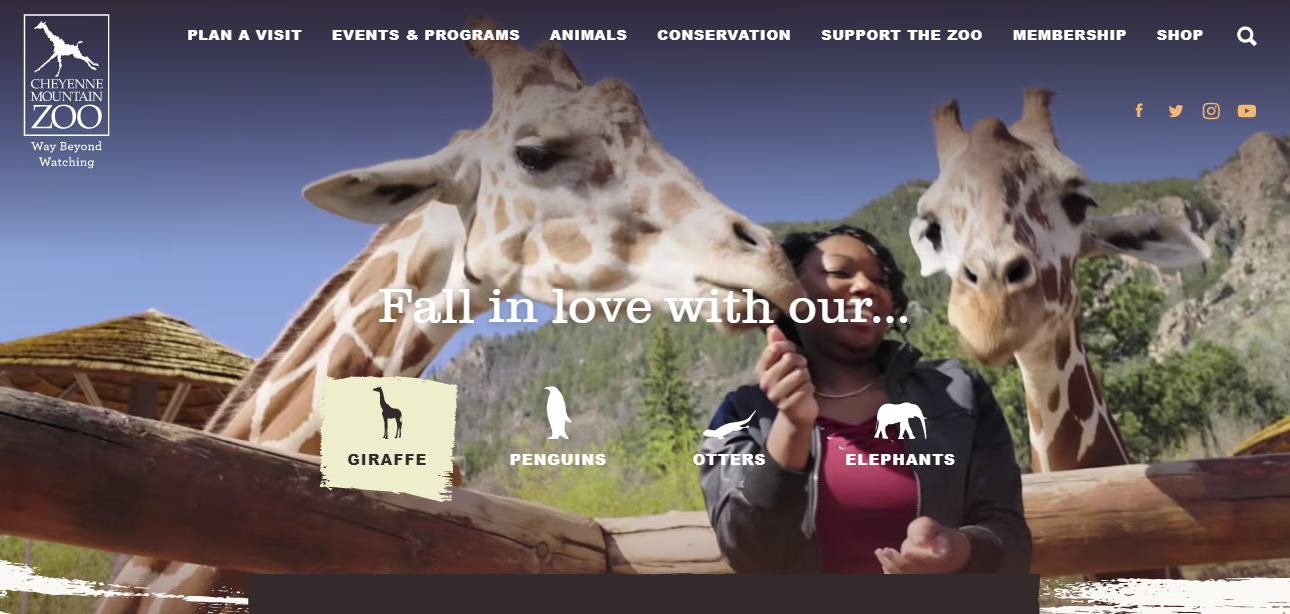Open the Support the Zoo menu

tap(902, 35)
